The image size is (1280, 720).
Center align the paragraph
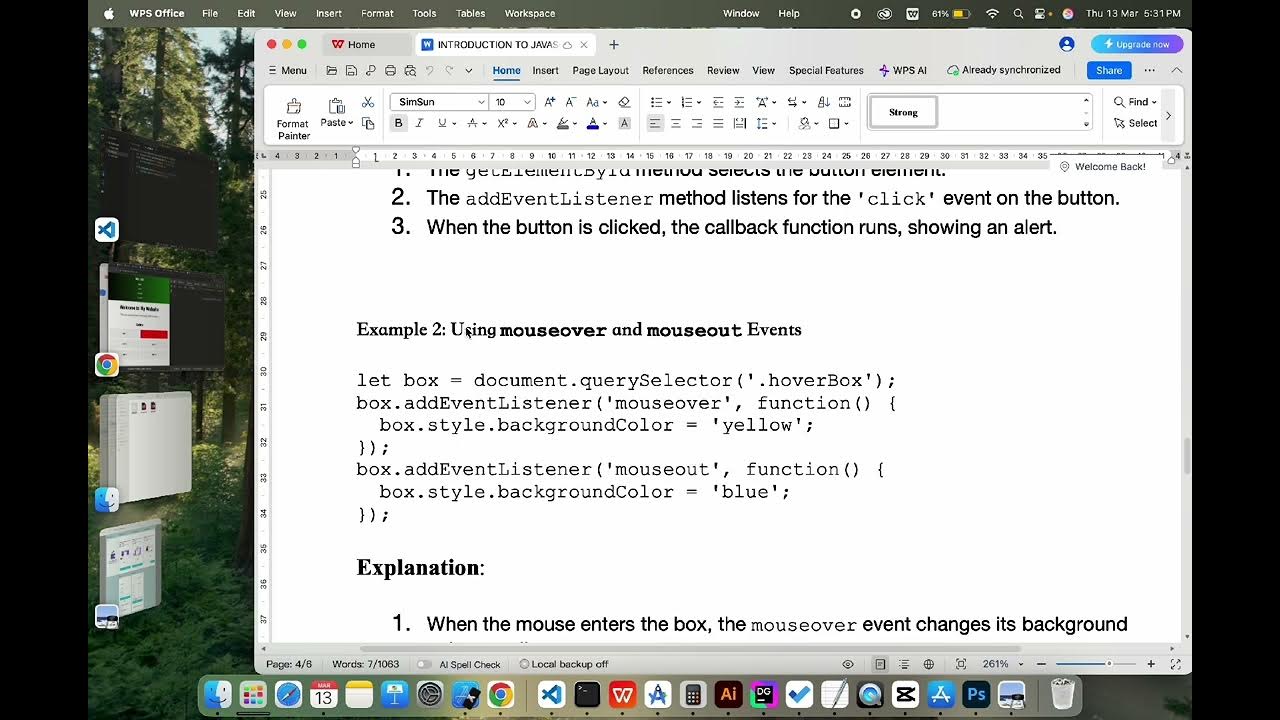pyautogui.click(x=676, y=123)
